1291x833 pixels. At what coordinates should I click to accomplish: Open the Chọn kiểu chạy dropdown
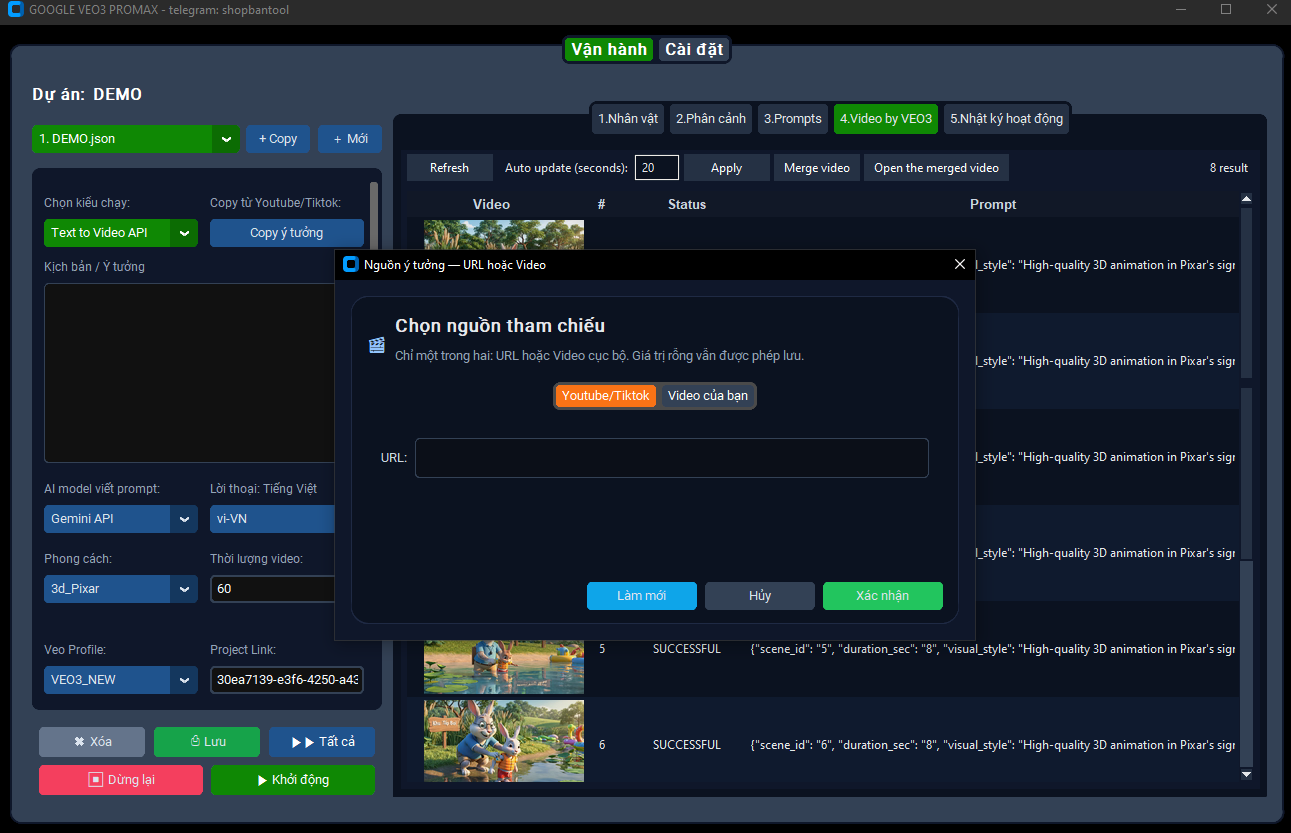184,233
